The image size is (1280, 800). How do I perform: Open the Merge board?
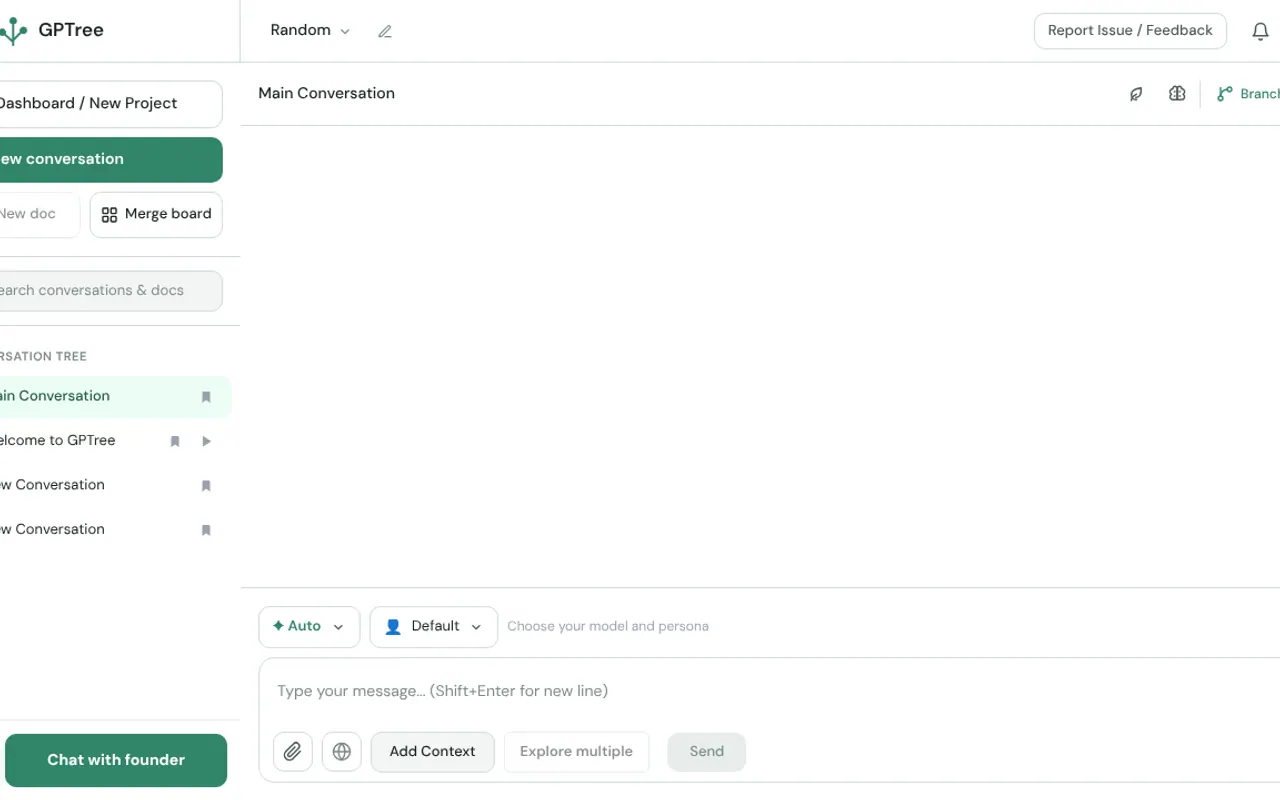click(x=156, y=215)
